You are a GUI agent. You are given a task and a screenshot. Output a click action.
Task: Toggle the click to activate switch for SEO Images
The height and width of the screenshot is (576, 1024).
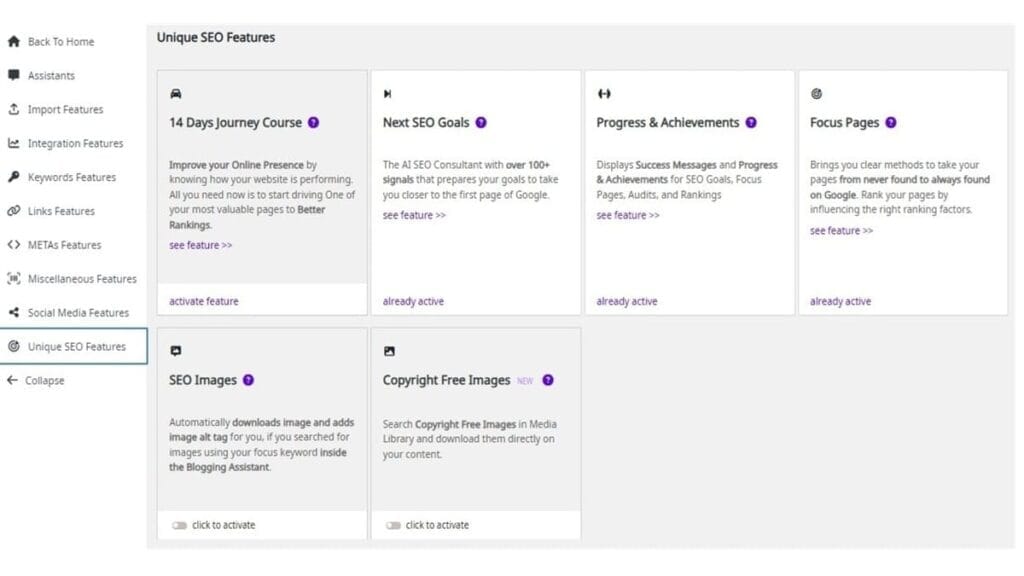pos(181,525)
